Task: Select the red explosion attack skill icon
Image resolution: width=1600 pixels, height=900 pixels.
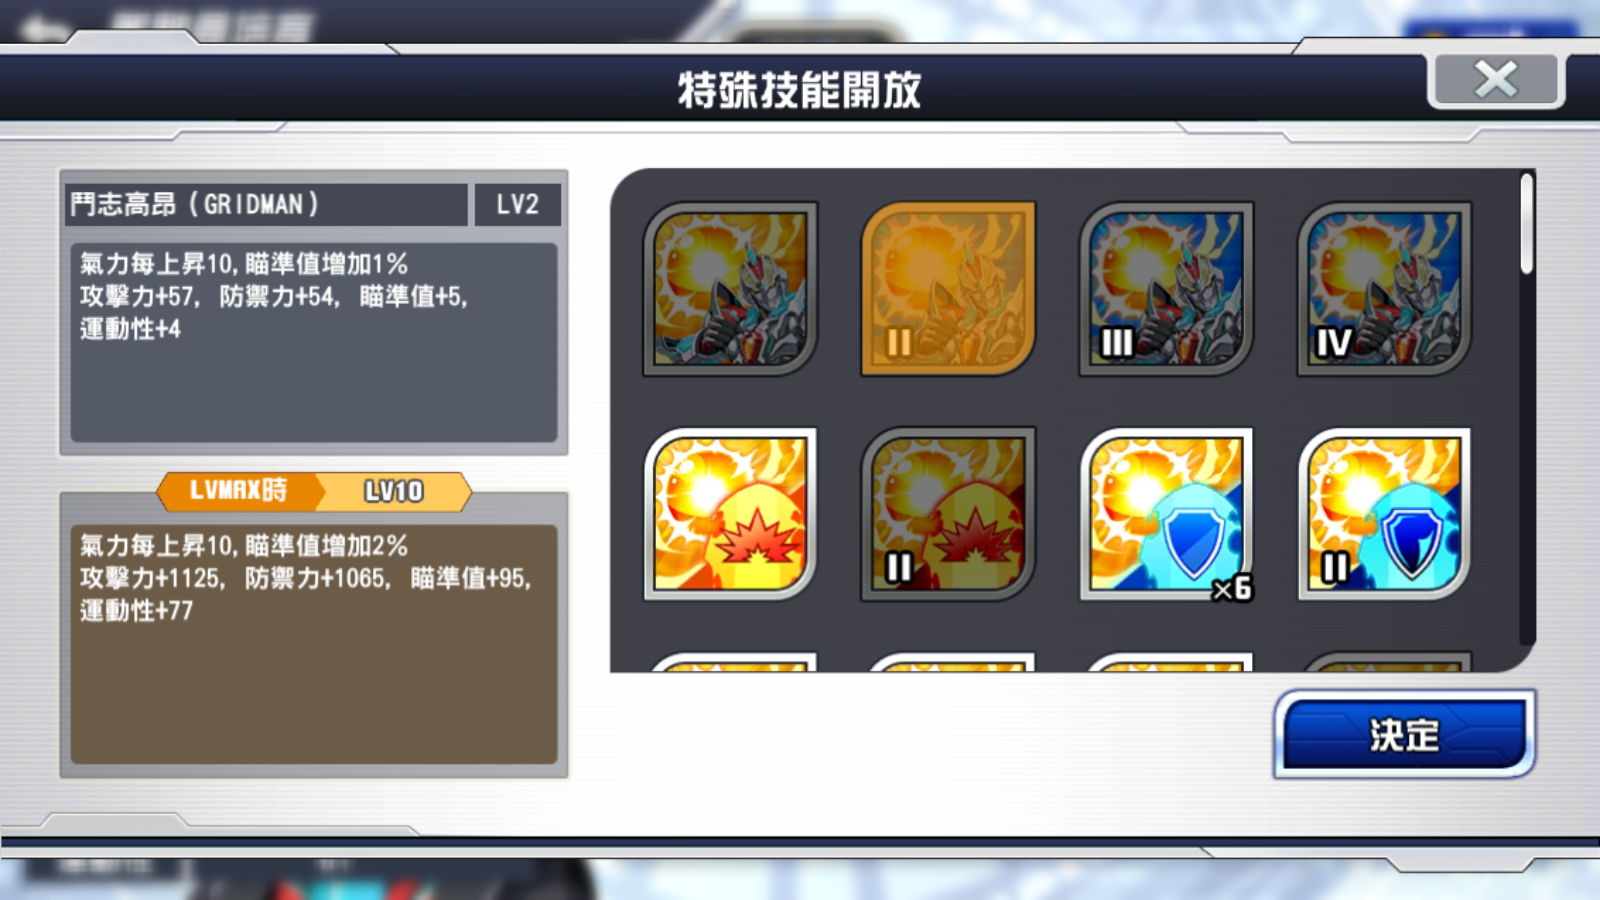Action: (x=730, y=514)
